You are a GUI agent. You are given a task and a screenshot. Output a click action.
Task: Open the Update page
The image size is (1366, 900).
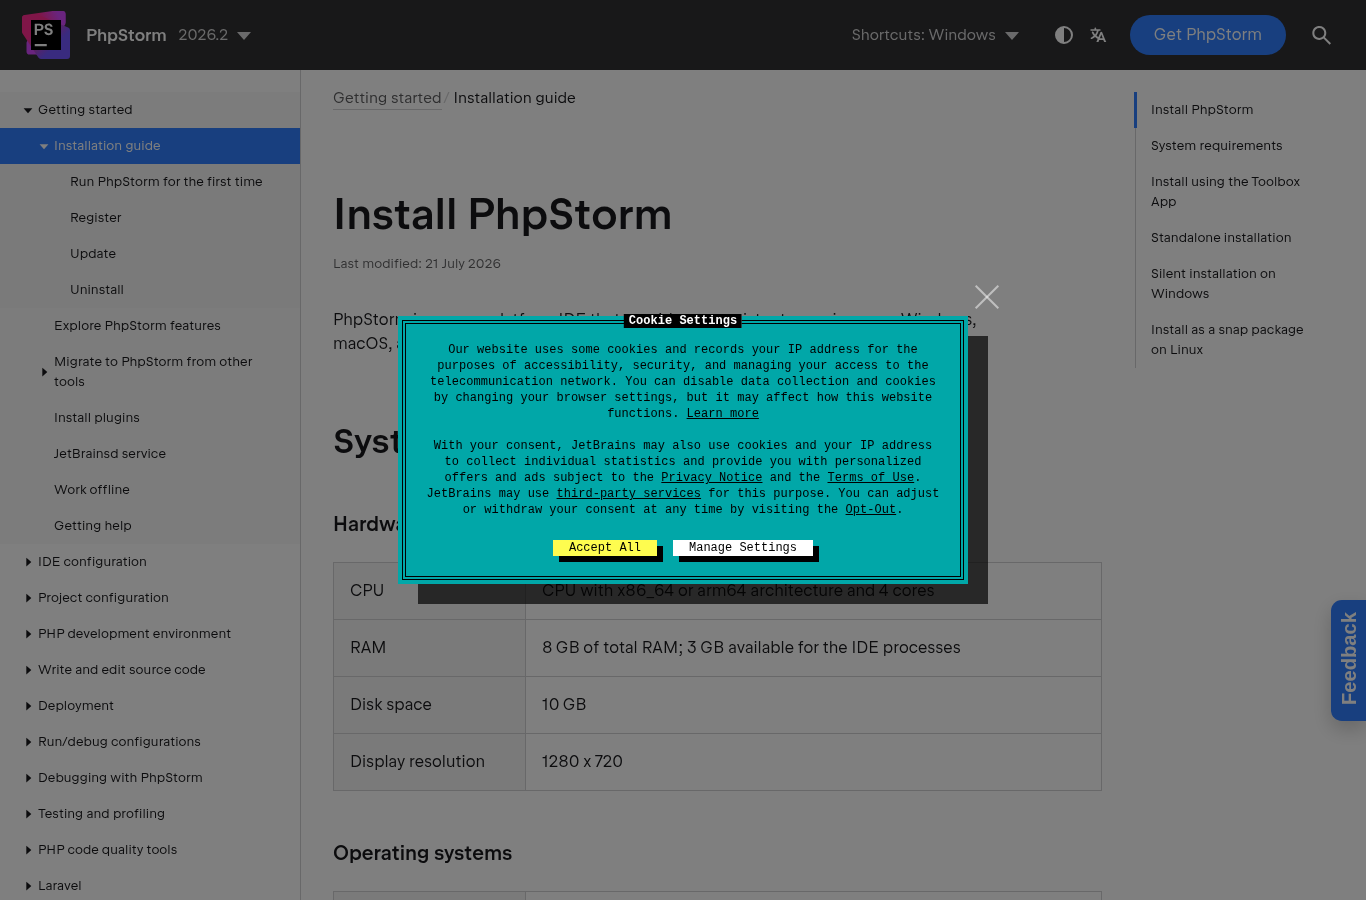pyautogui.click(x=93, y=254)
